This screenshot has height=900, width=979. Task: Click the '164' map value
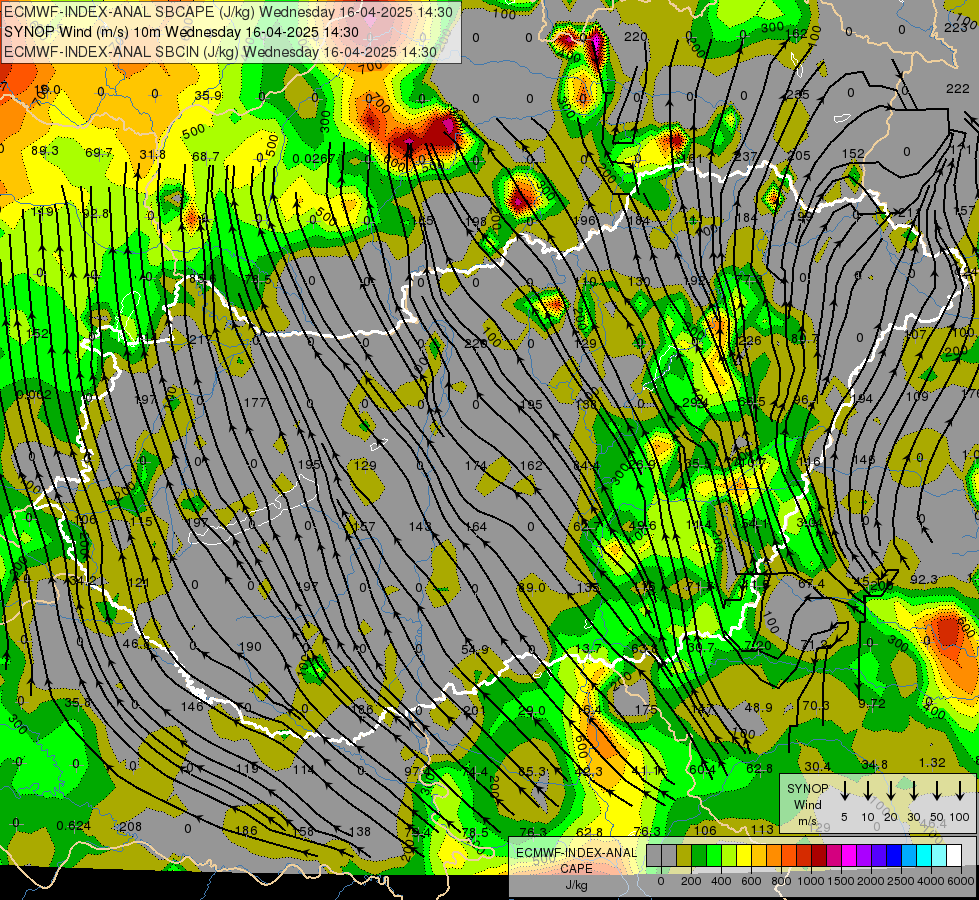click(x=476, y=527)
